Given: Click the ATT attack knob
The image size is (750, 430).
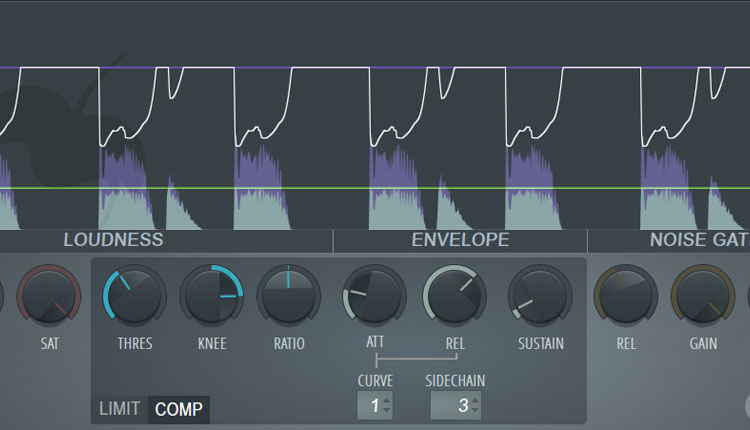Looking at the screenshot, I should tap(375, 296).
